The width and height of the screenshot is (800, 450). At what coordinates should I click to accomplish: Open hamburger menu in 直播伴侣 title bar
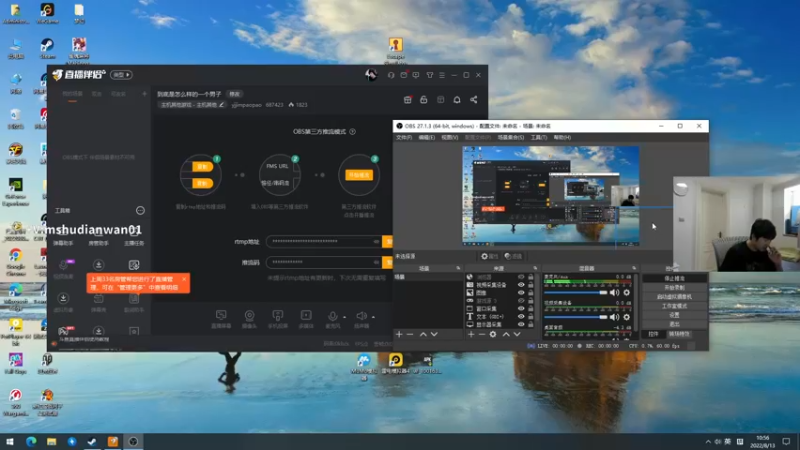click(x=442, y=75)
